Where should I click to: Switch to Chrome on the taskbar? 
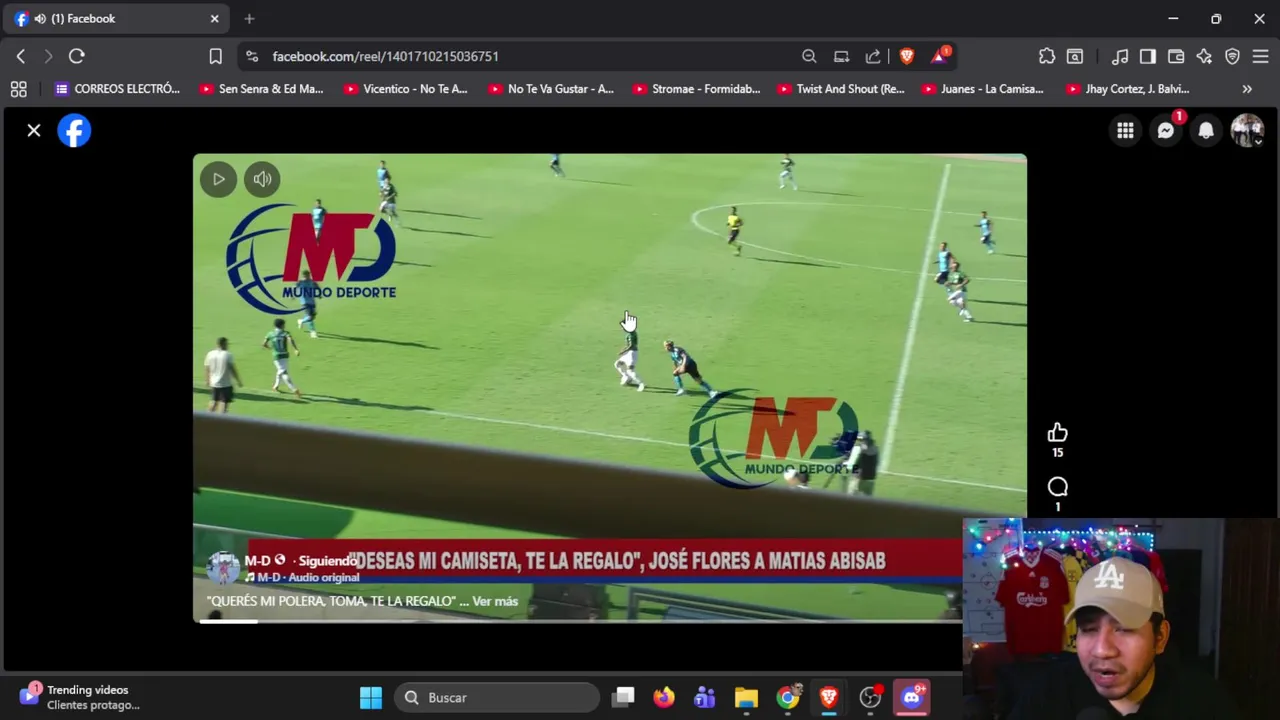(788, 697)
